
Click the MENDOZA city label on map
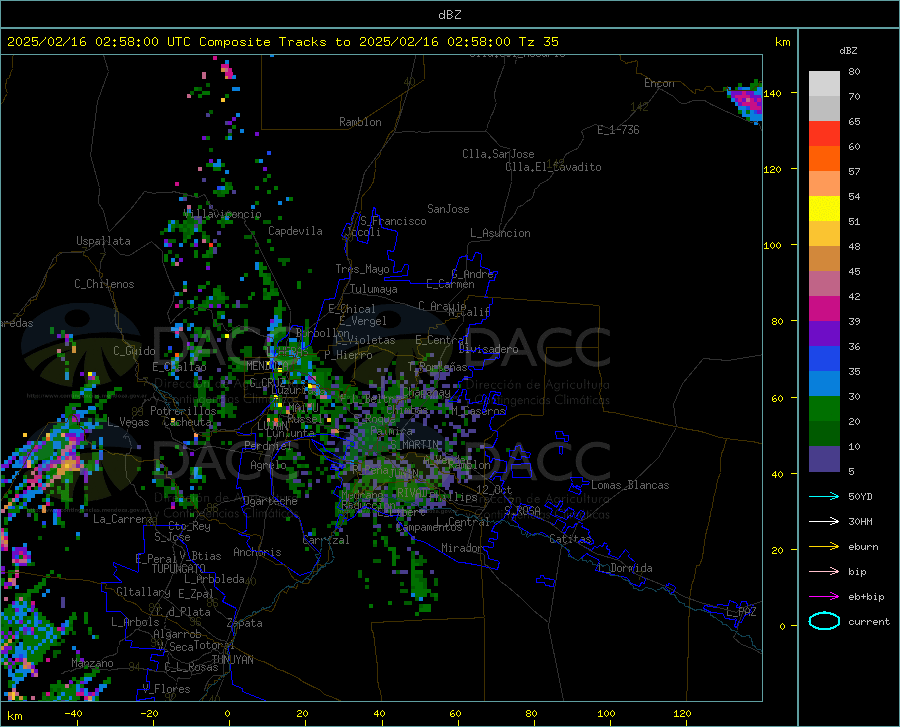(267, 366)
